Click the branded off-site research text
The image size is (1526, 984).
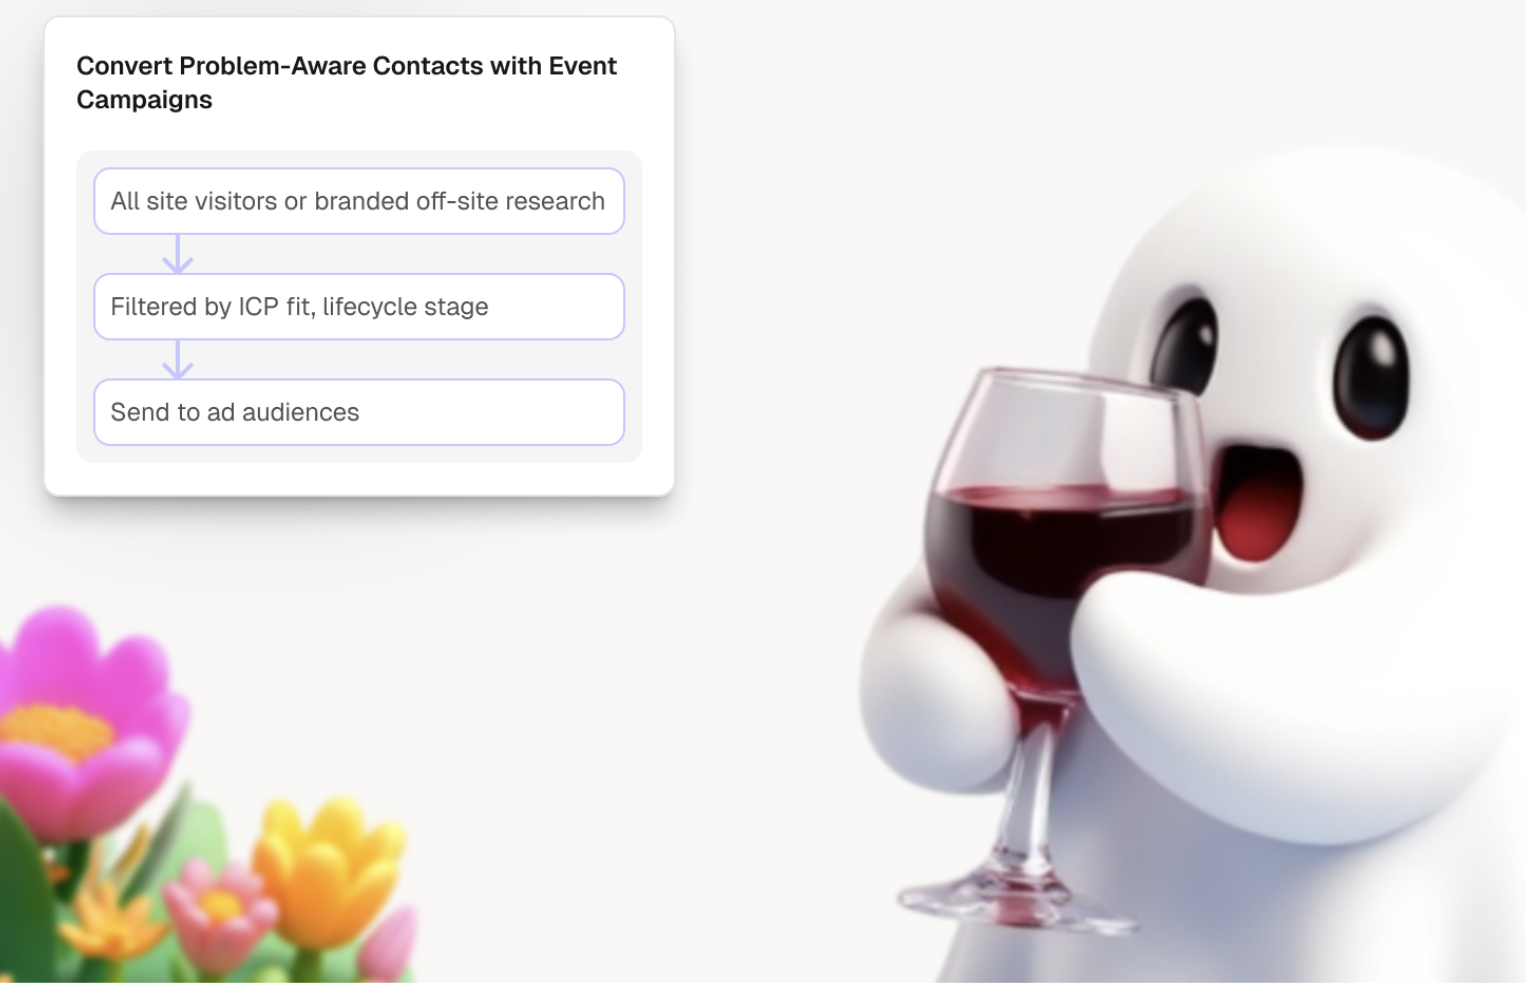click(x=459, y=201)
